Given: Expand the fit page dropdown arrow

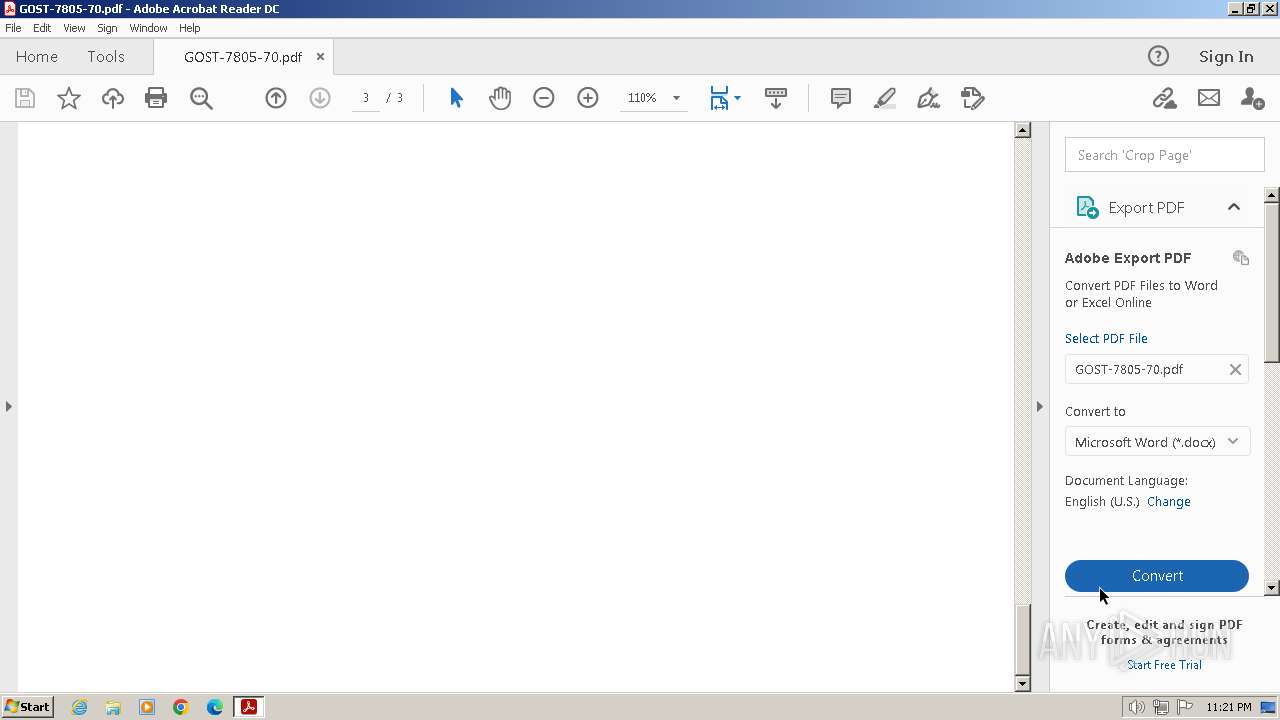Looking at the screenshot, I should (737, 98).
